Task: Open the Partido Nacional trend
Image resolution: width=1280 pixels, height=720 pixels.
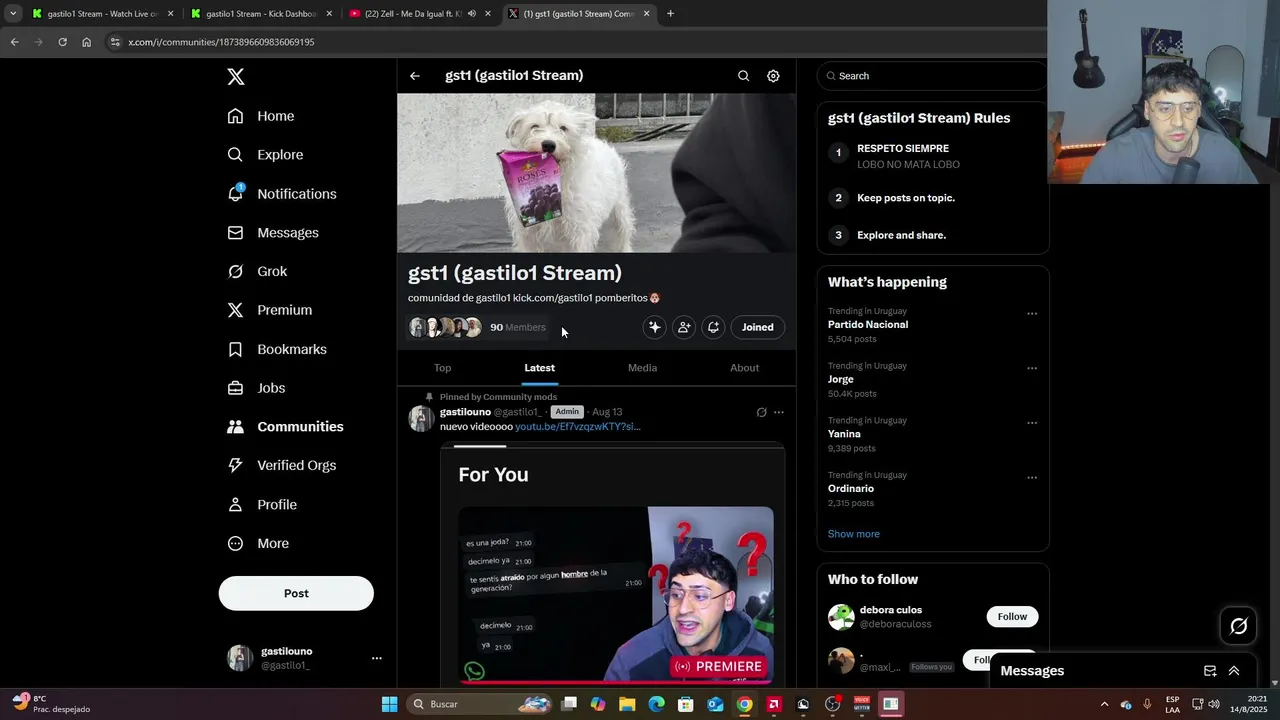Action: point(868,325)
